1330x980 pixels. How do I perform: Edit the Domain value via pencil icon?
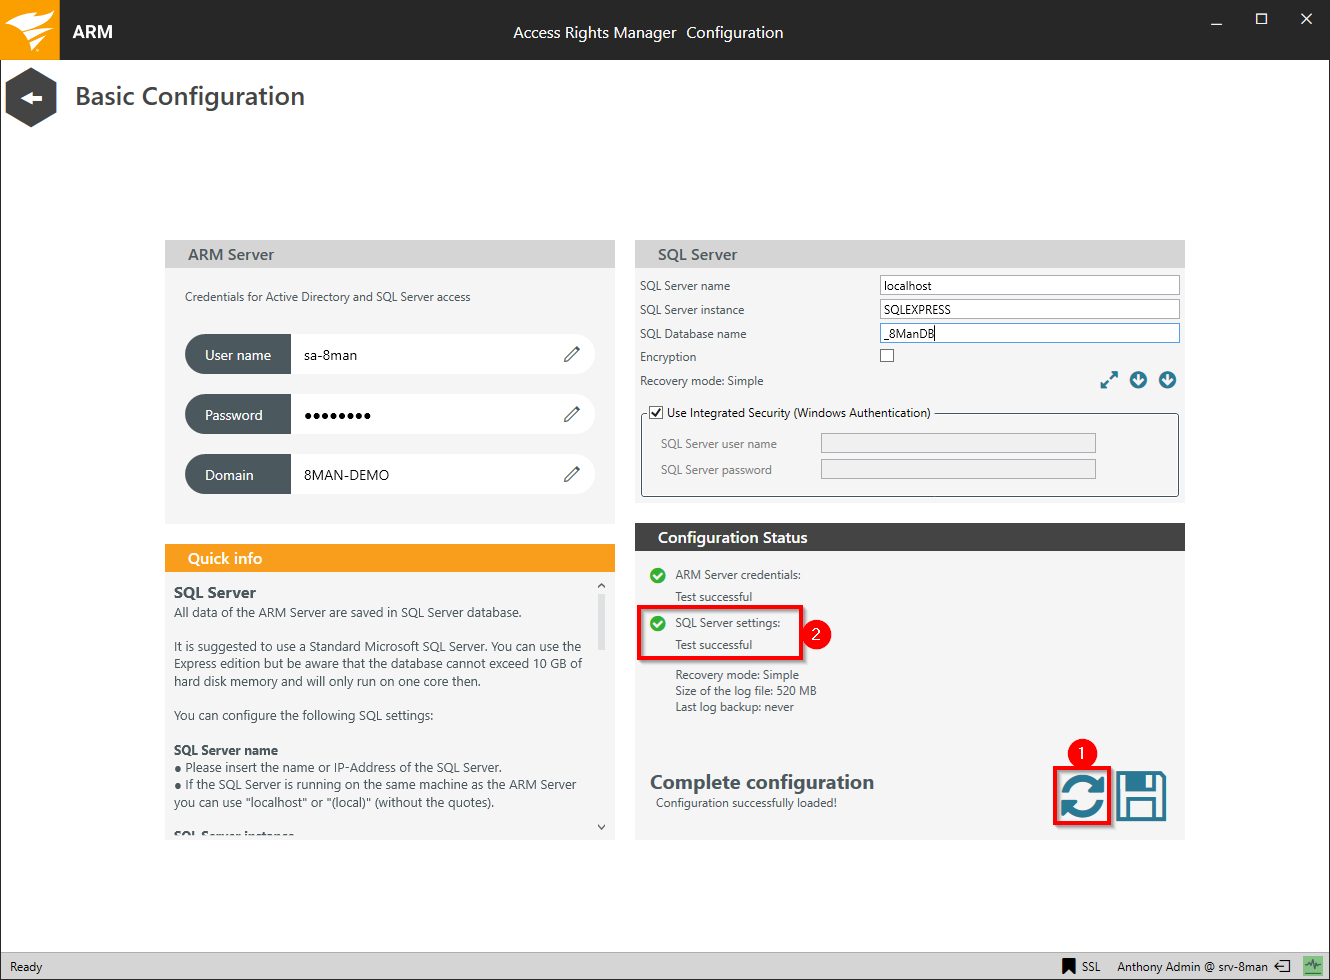point(571,474)
